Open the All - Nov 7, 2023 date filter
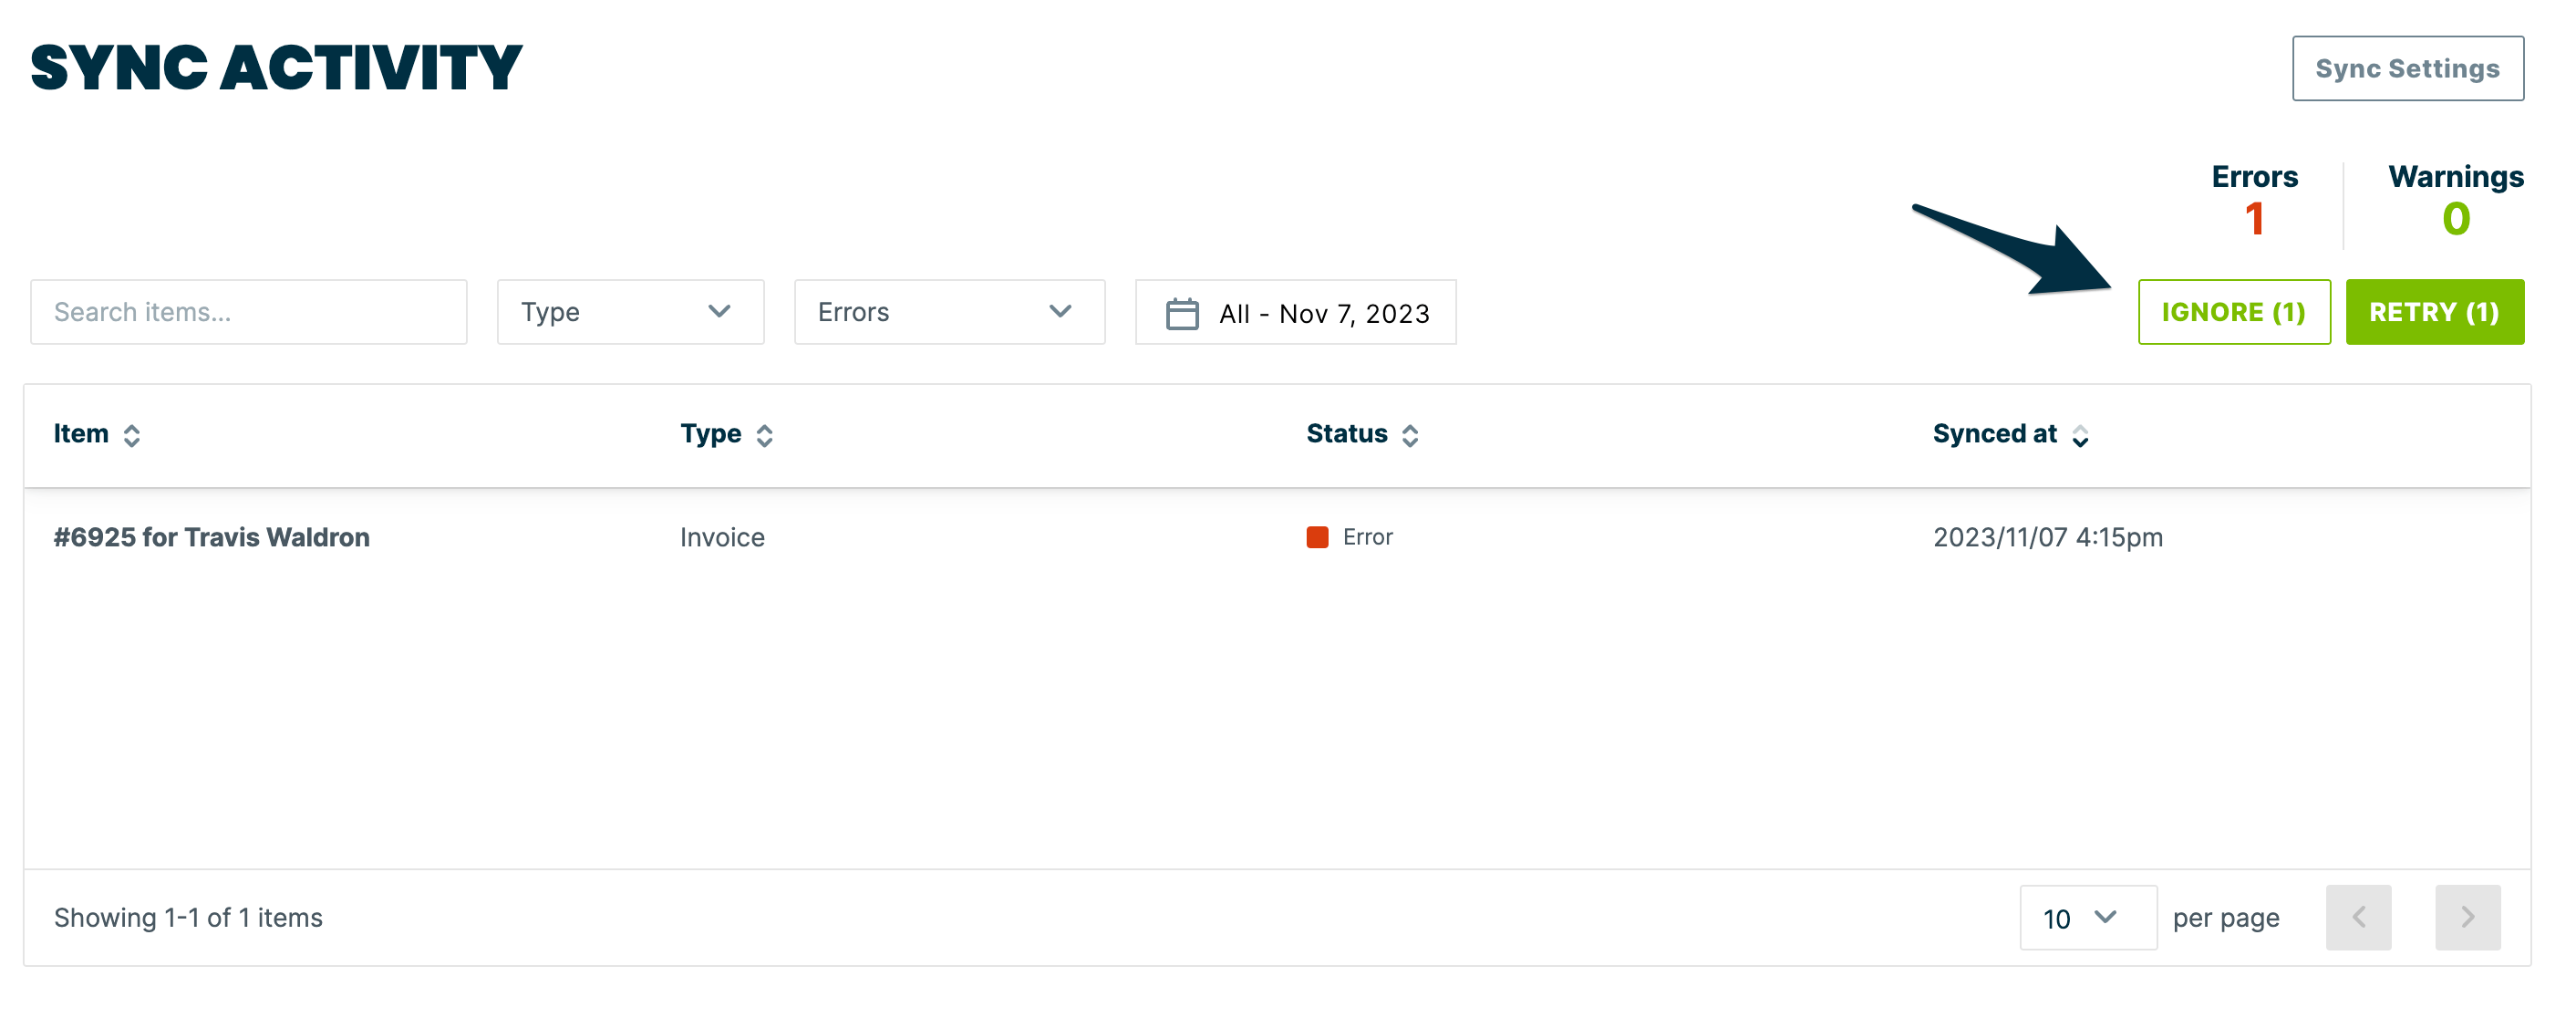 (x=1296, y=312)
